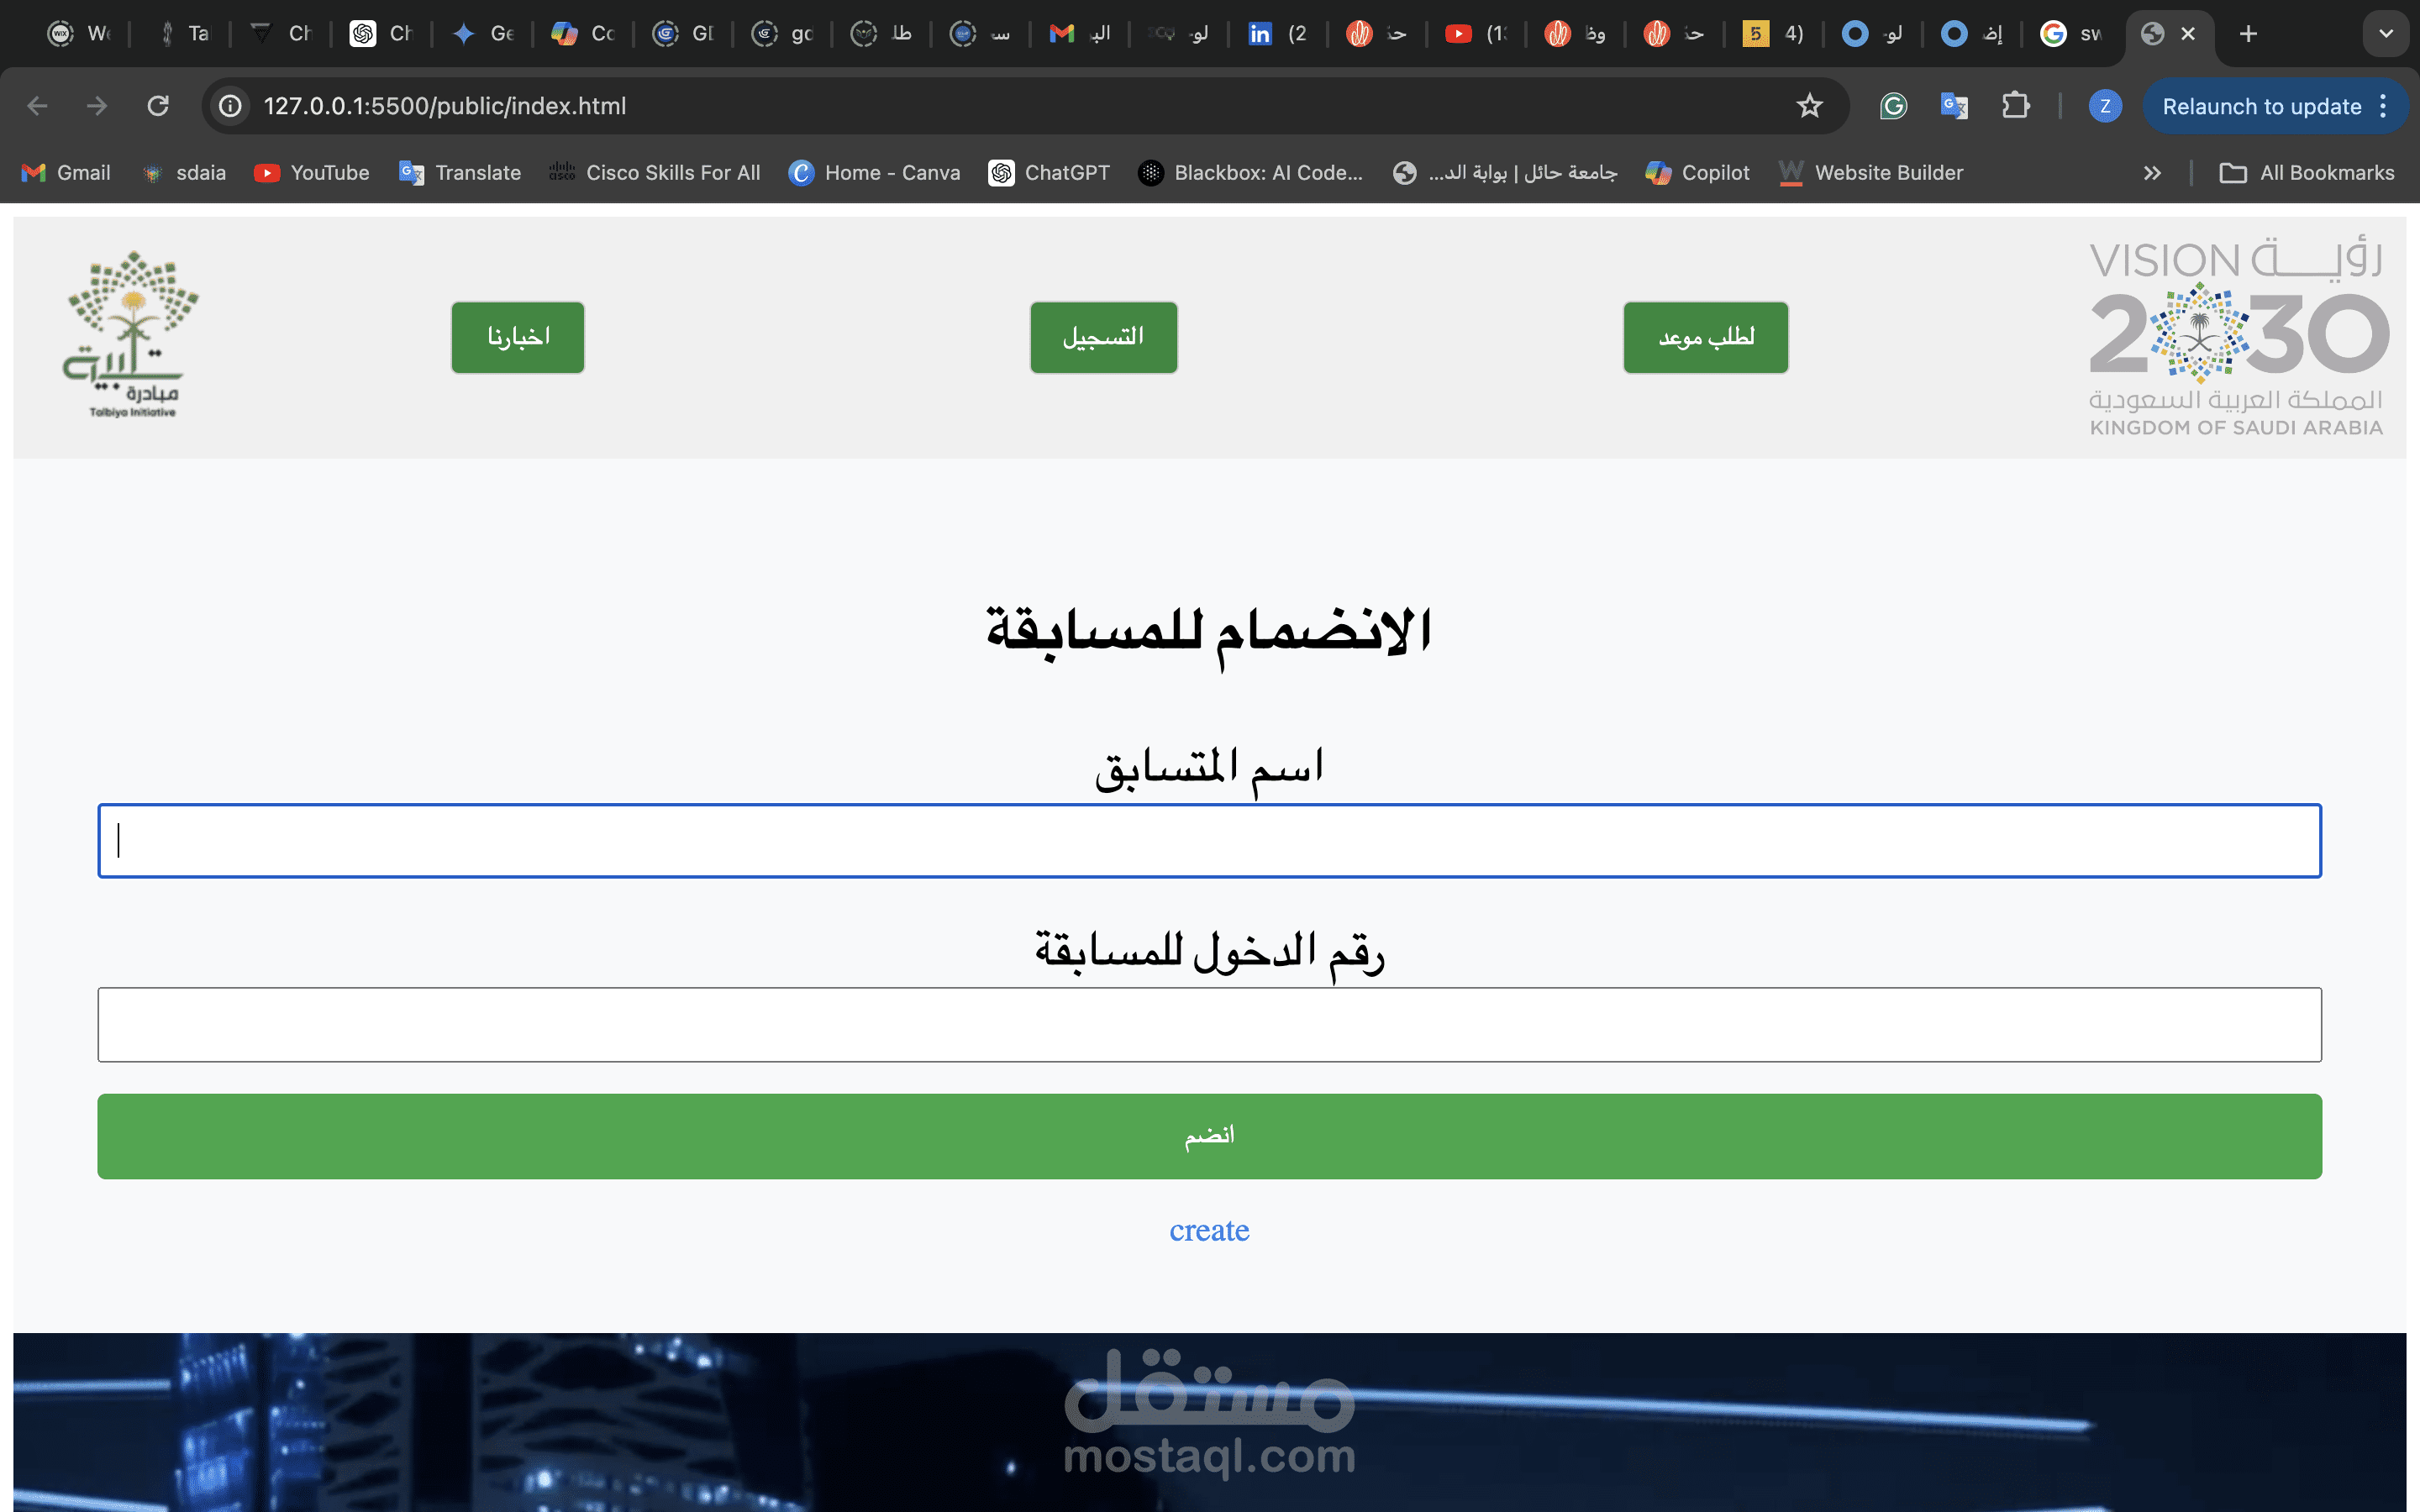This screenshot has width=2420, height=1512.
Task: Open the sdaia bookmark
Action: click(185, 173)
